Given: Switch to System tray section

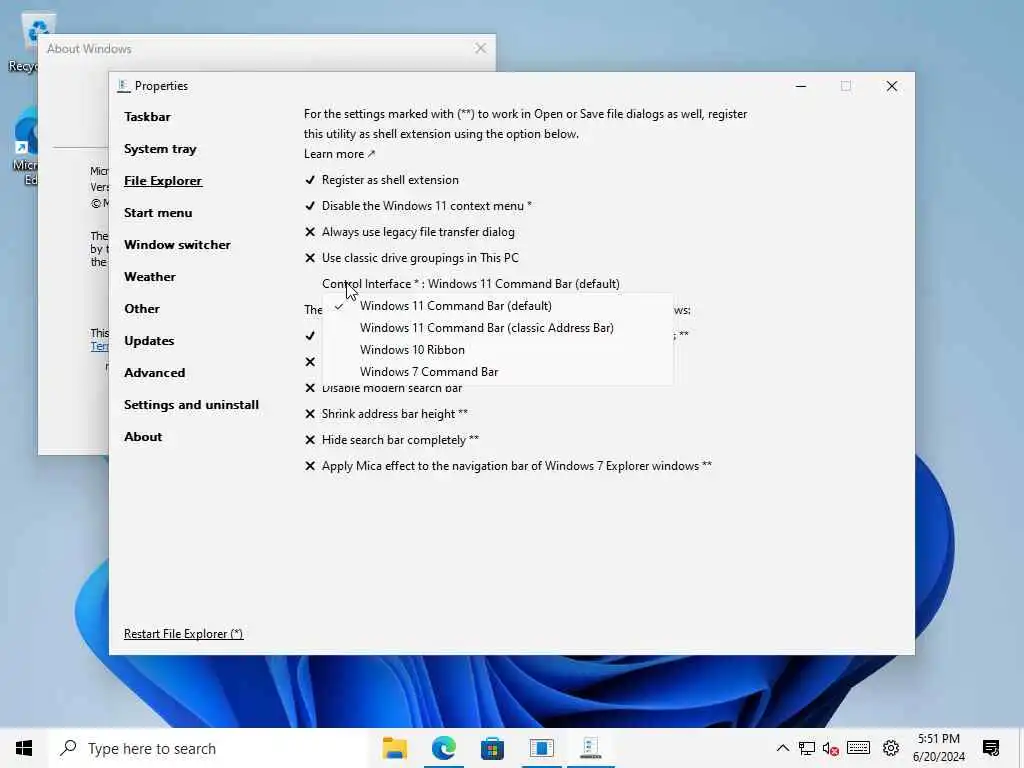Looking at the screenshot, I should (160, 149).
